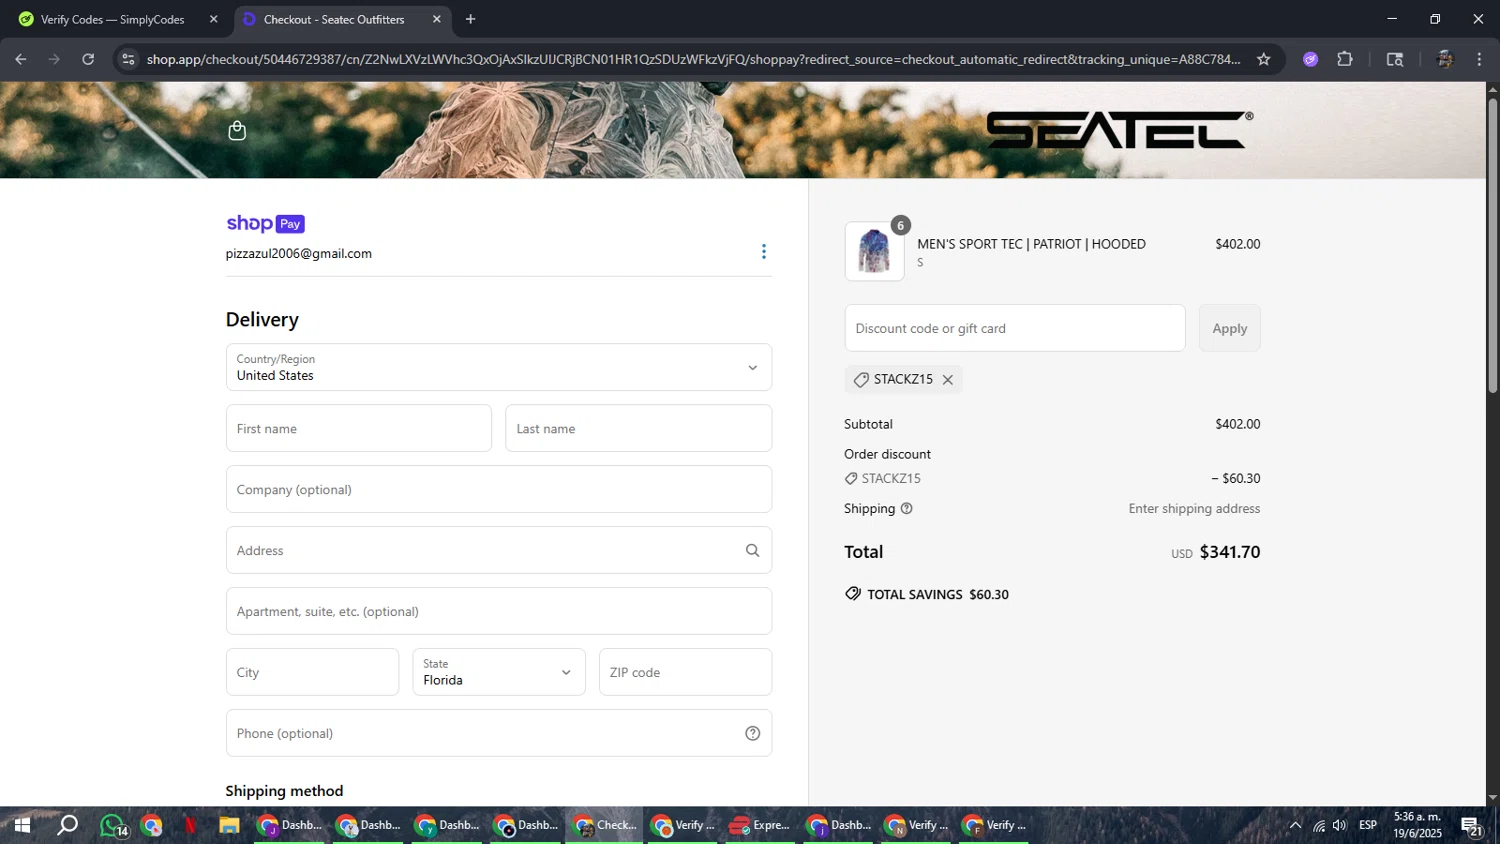Focus the Phone (optional) field
This screenshot has width=1500, height=844.
pyautogui.click(x=499, y=733)
